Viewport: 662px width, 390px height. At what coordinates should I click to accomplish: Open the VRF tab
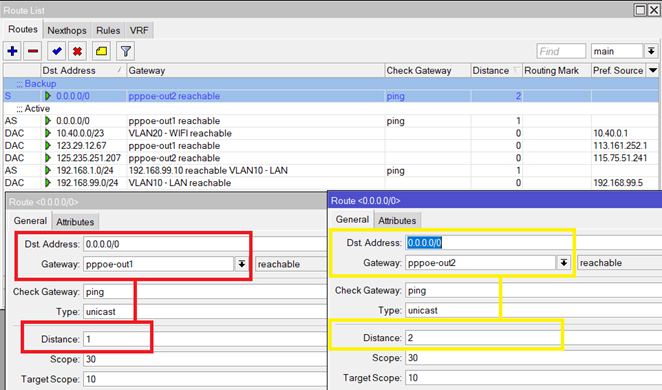pyautogui.click(x=139, y=30)
